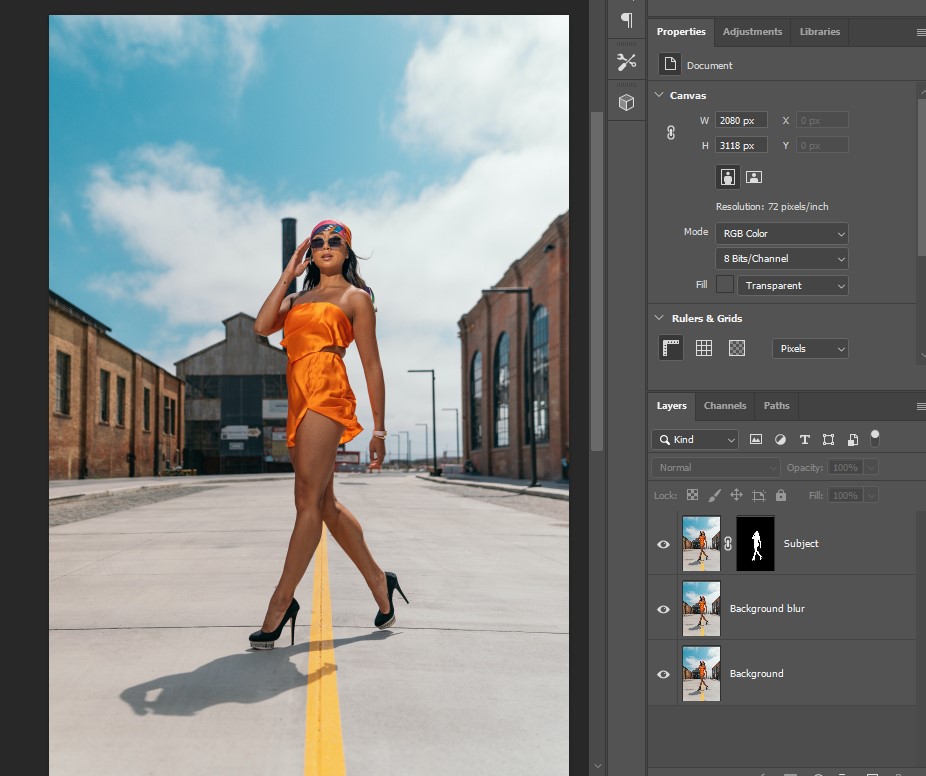Select the Background layer by name

point(756,674)
